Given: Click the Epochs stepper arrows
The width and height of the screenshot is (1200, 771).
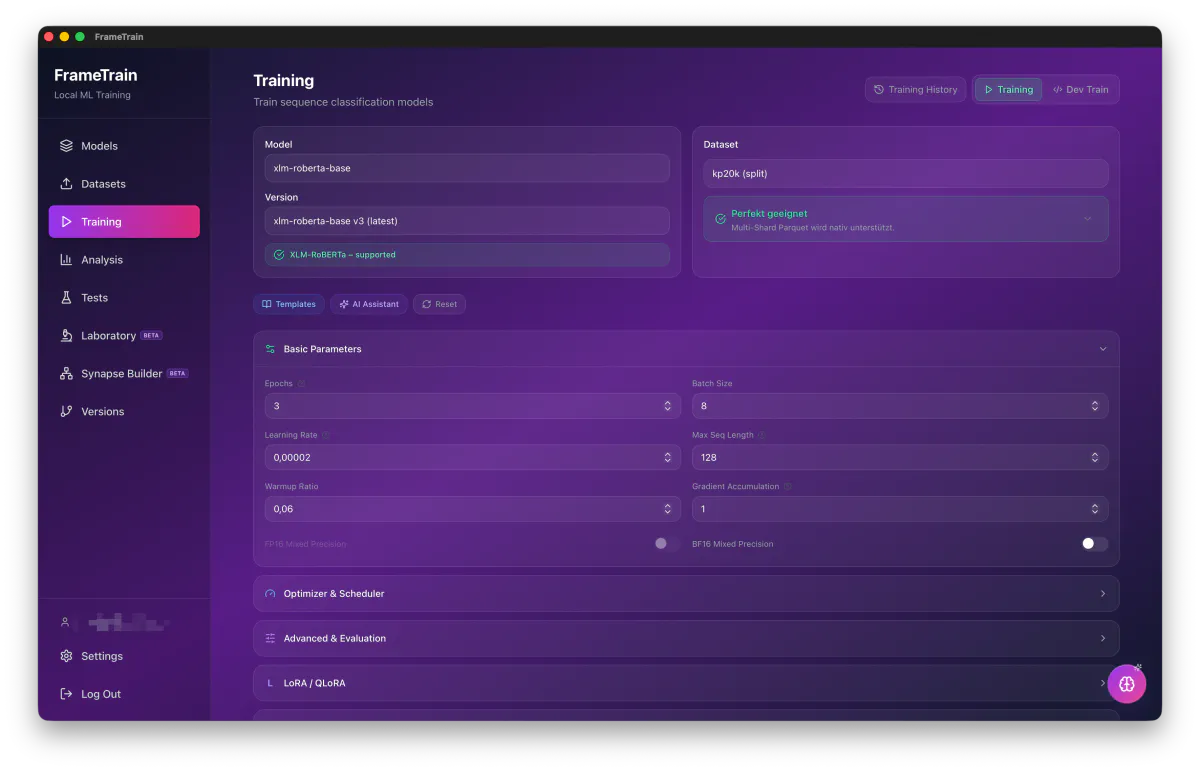Looking at the screenshot, I should [668, 406].
